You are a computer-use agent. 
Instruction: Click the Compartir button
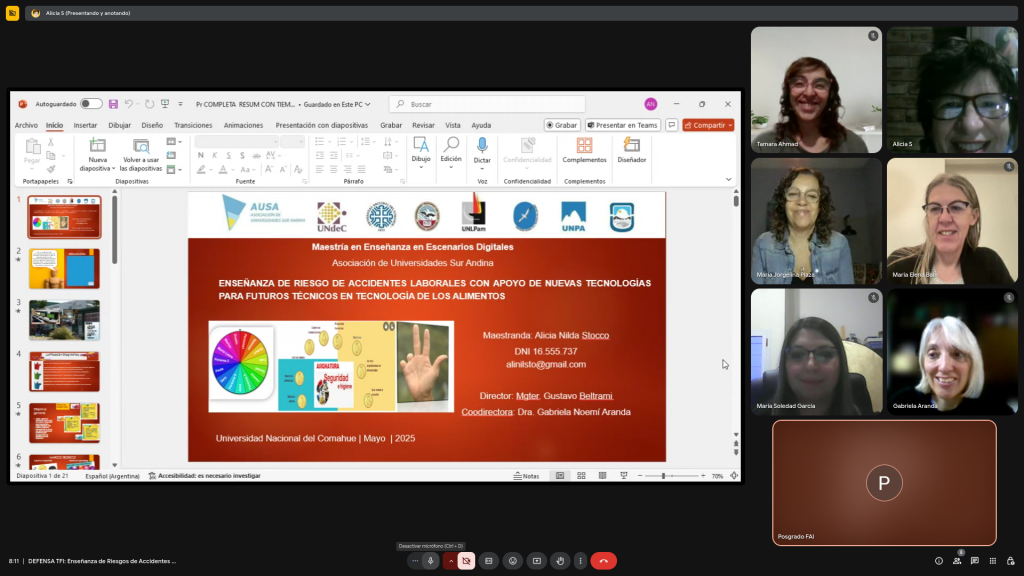click(708, 125)
